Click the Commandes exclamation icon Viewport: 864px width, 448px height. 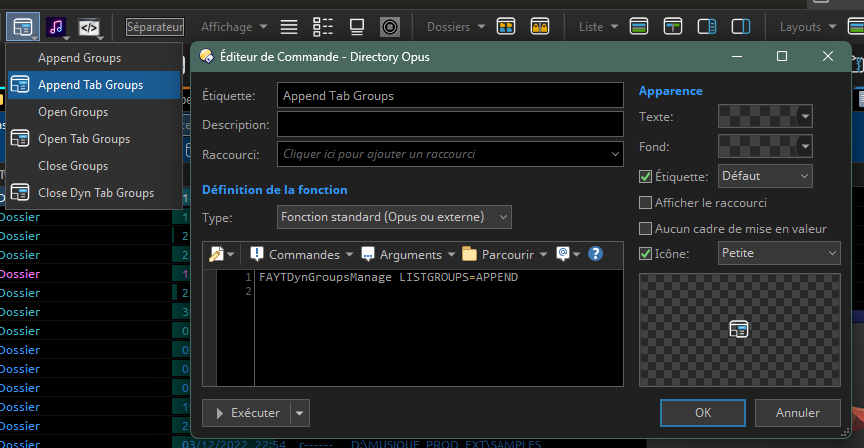pyautogui.click(x=257, y=254)
